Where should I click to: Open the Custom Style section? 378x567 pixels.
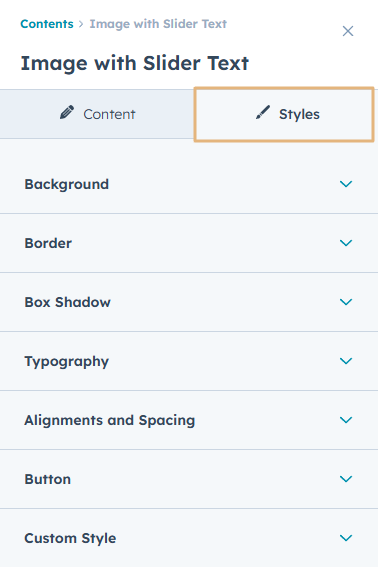(189, 538)
